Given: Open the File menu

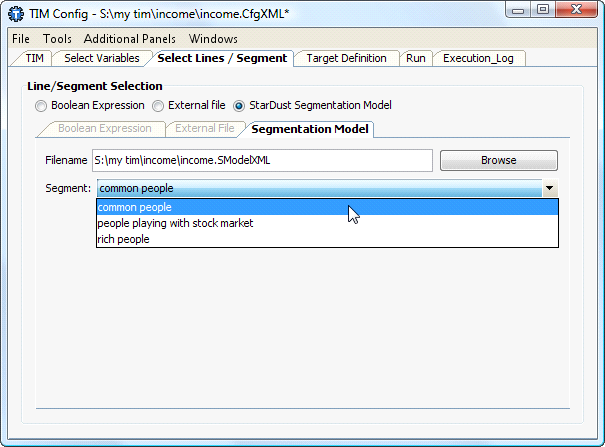Looking at the screenshot, I should coord(21,39).
